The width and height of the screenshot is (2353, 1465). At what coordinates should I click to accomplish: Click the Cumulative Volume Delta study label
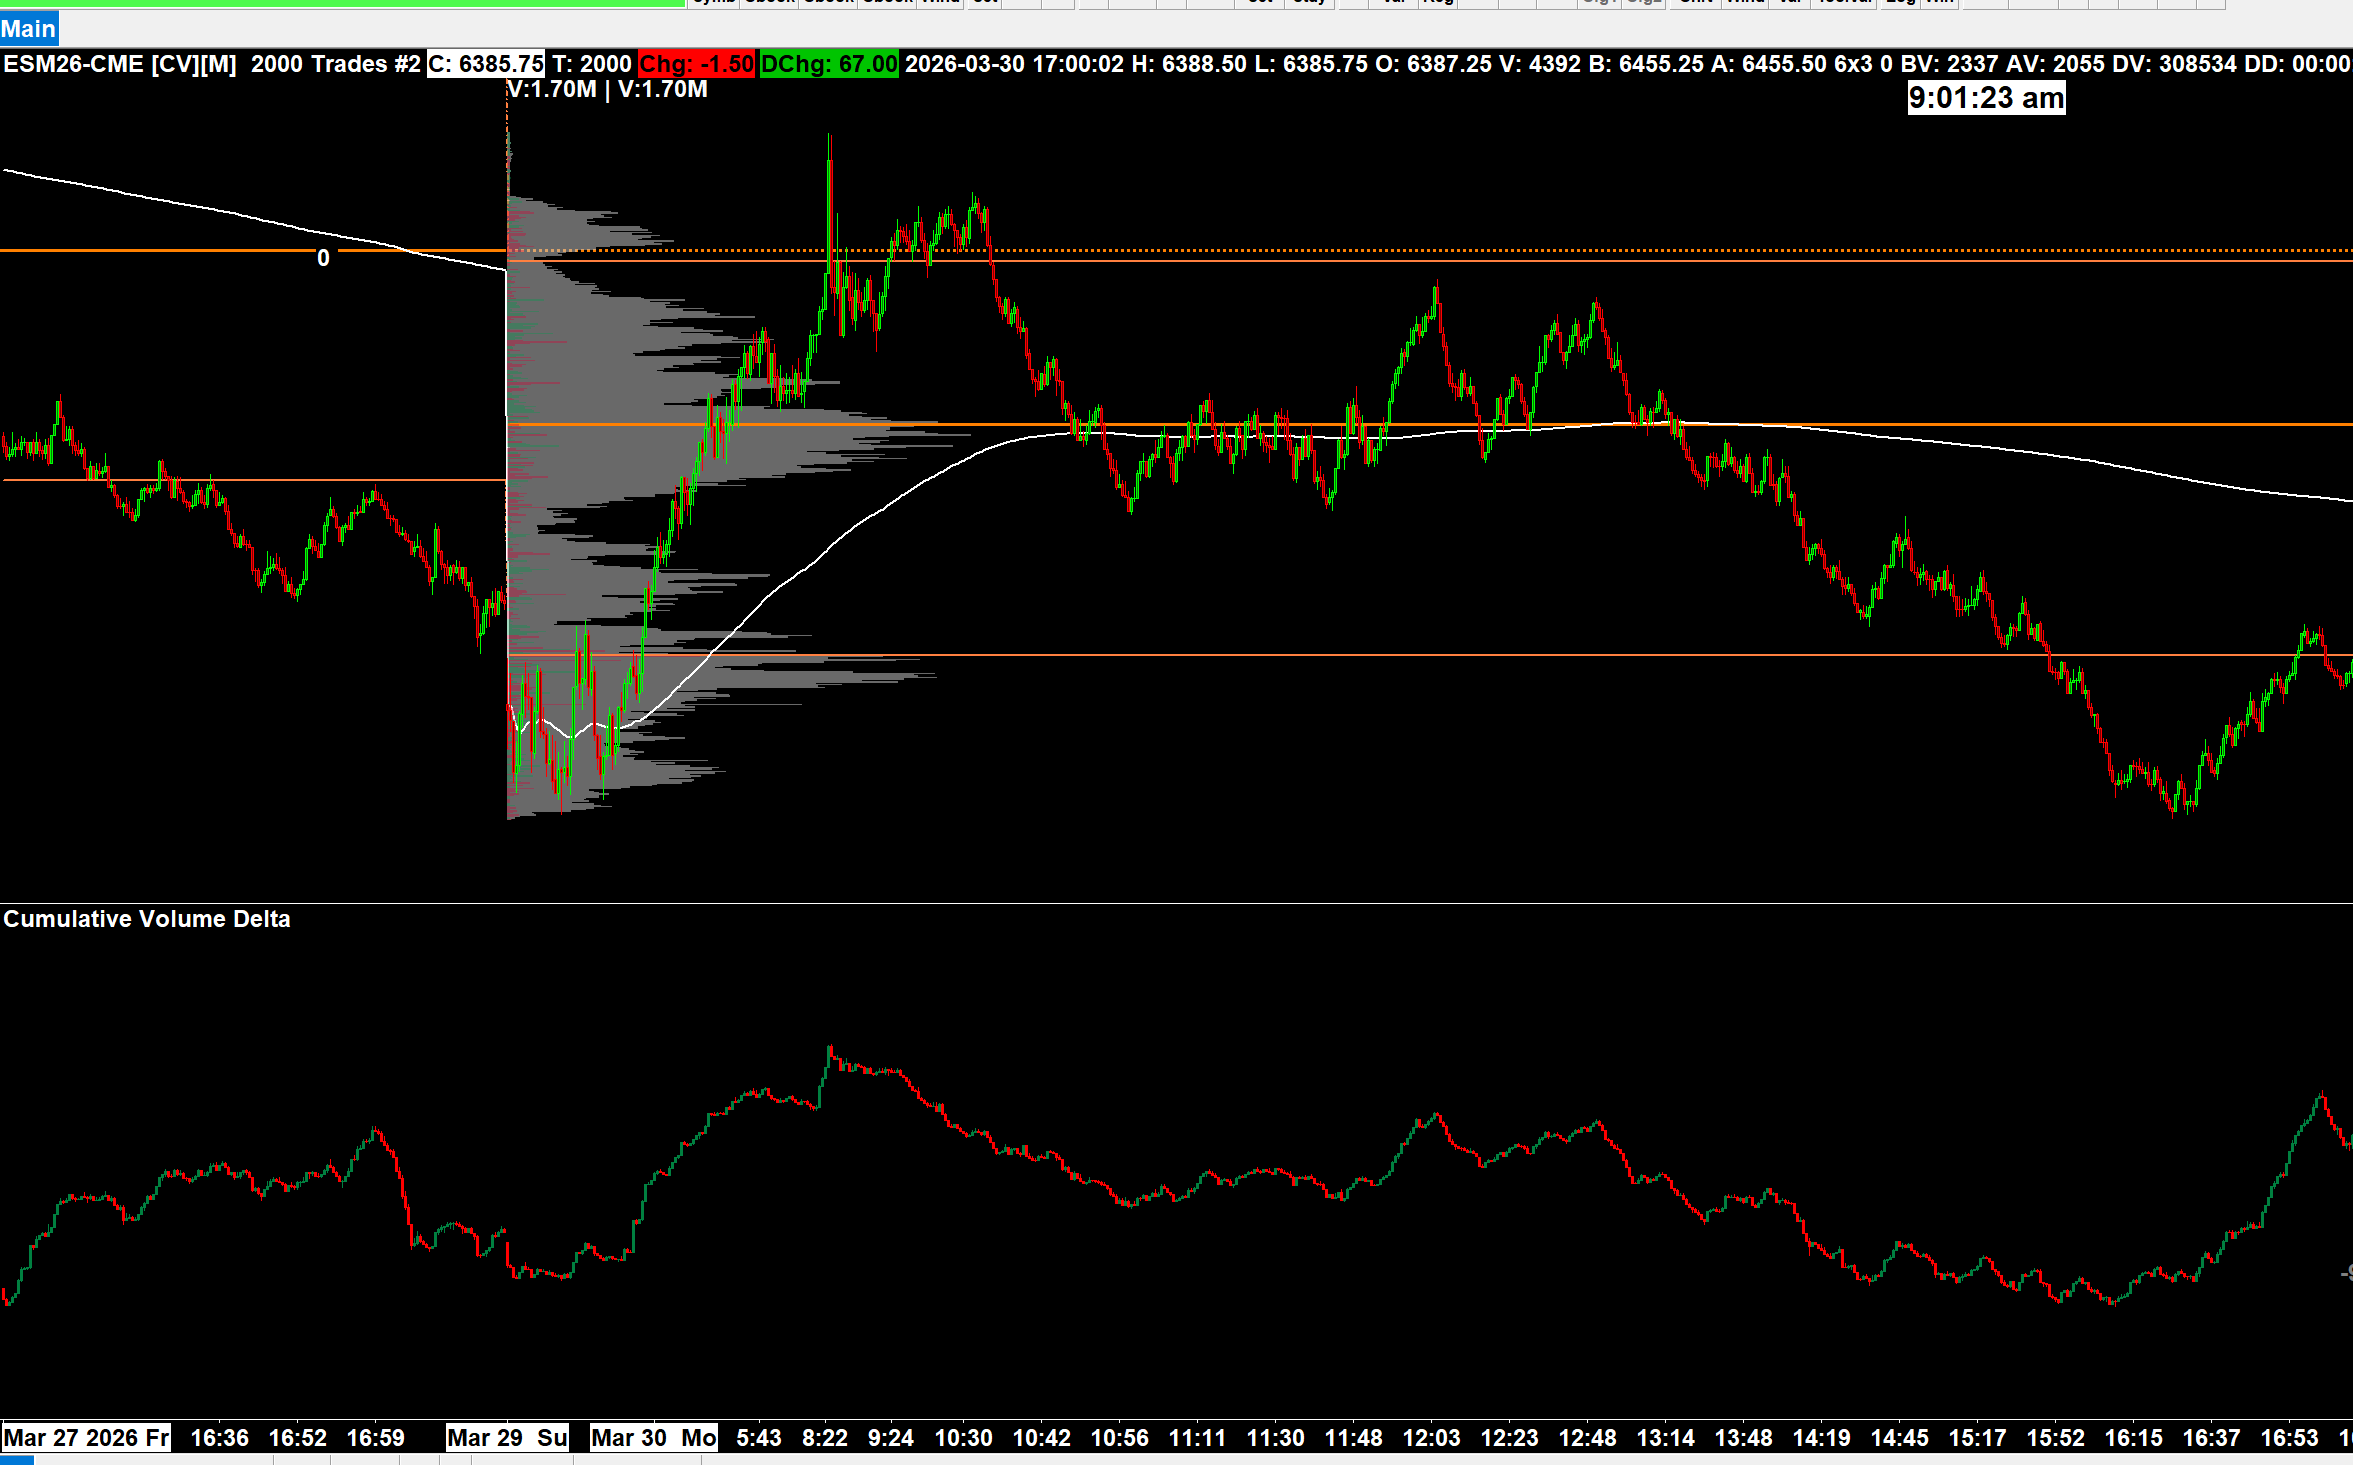[x=147, y=919]
